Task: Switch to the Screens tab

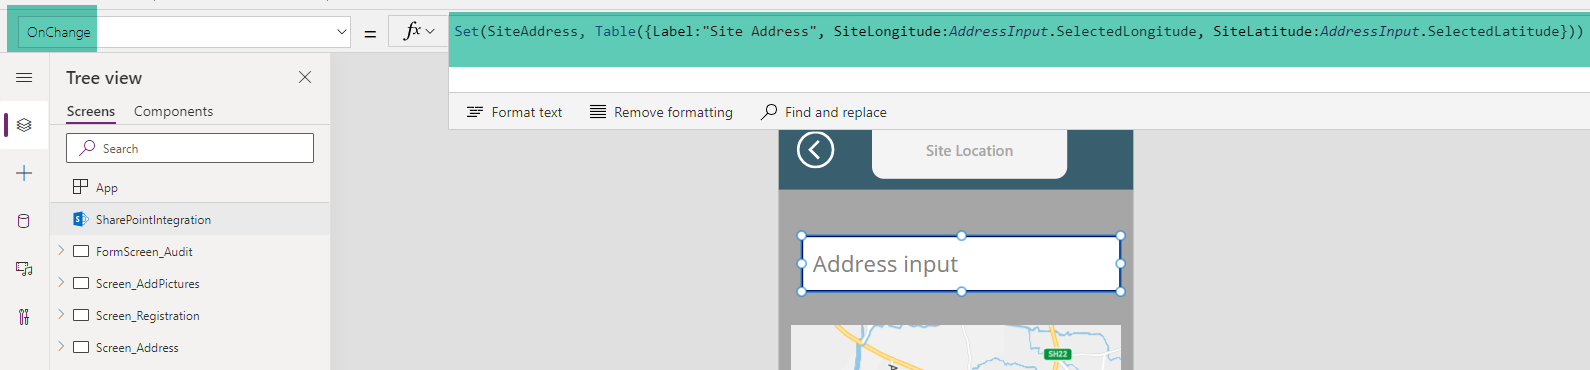Action: pyautogui.click(x=91, y=111)
